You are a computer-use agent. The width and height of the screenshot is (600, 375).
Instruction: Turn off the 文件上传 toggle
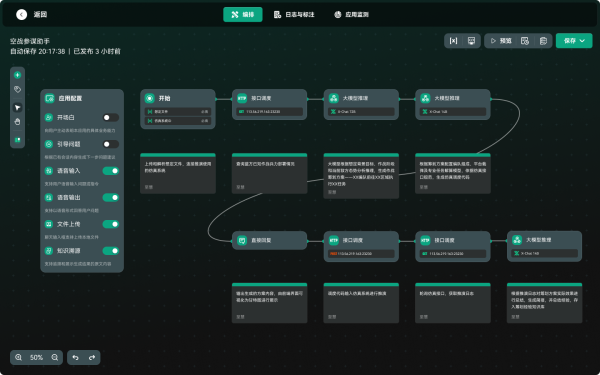point(111,224)
